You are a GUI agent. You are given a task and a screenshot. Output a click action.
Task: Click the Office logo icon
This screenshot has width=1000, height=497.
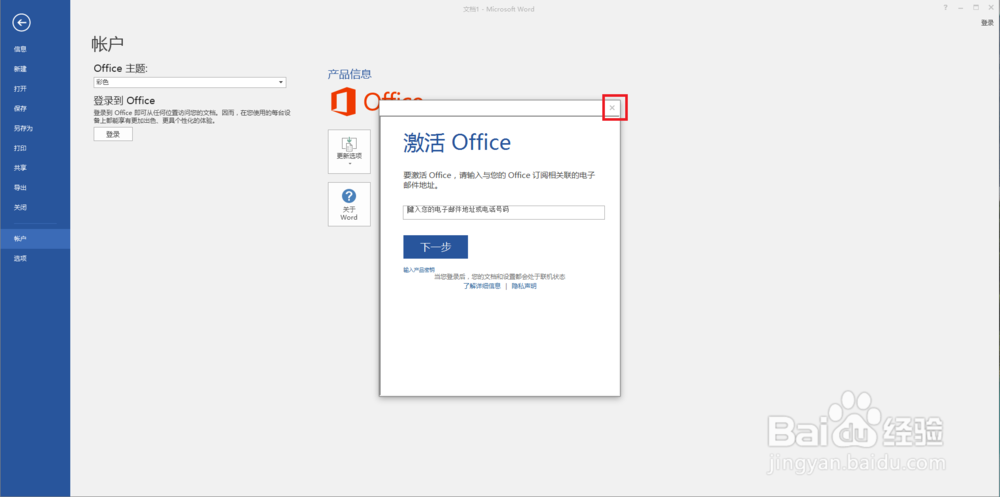pos(342,101)
